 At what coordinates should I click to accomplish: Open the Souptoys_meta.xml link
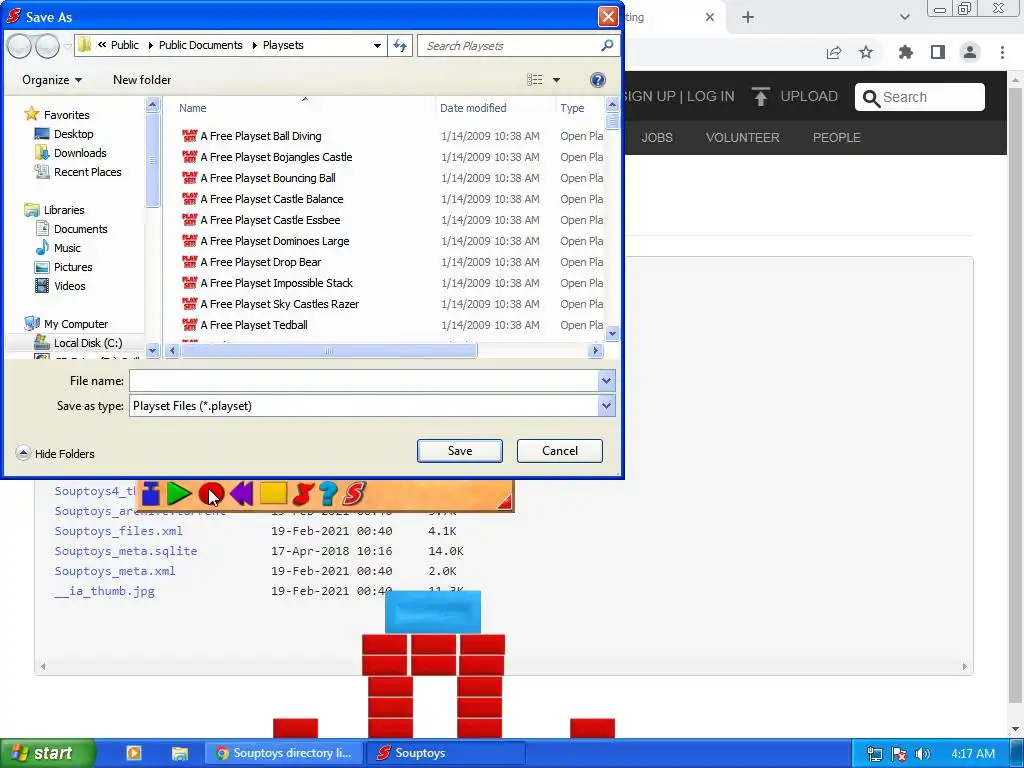click(115, 571)
